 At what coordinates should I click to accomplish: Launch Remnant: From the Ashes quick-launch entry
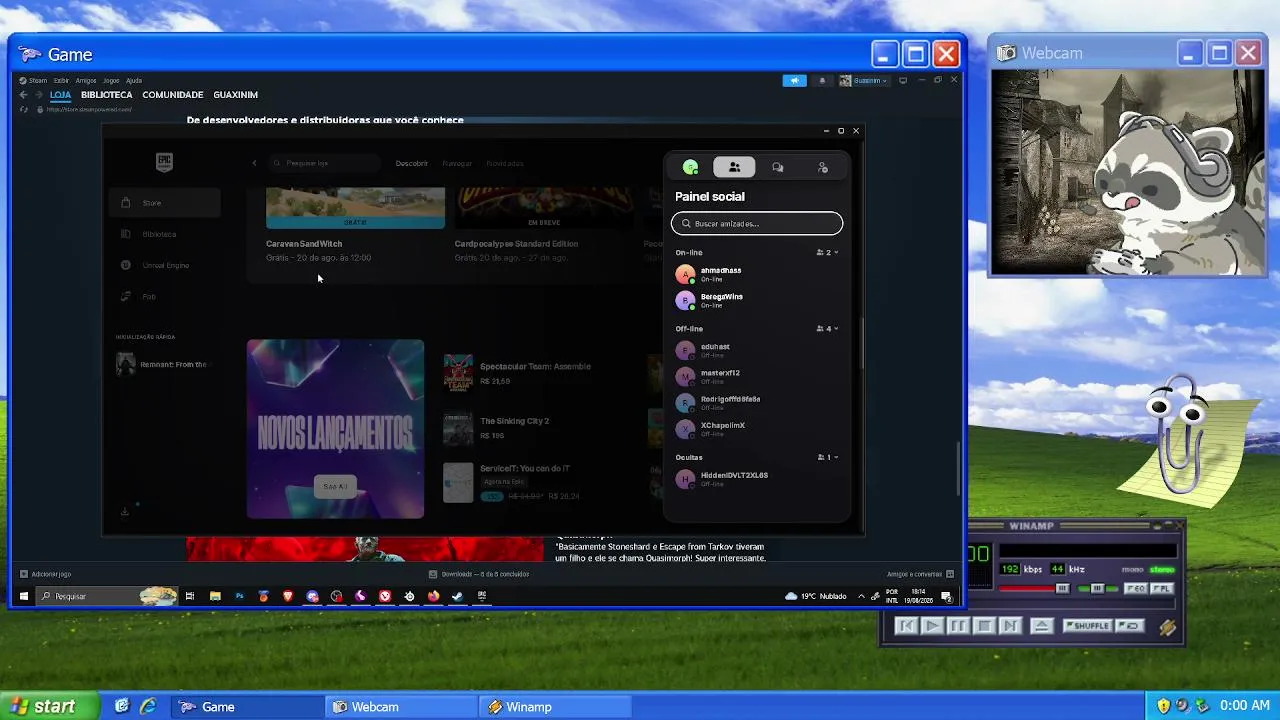coord(164,364)
